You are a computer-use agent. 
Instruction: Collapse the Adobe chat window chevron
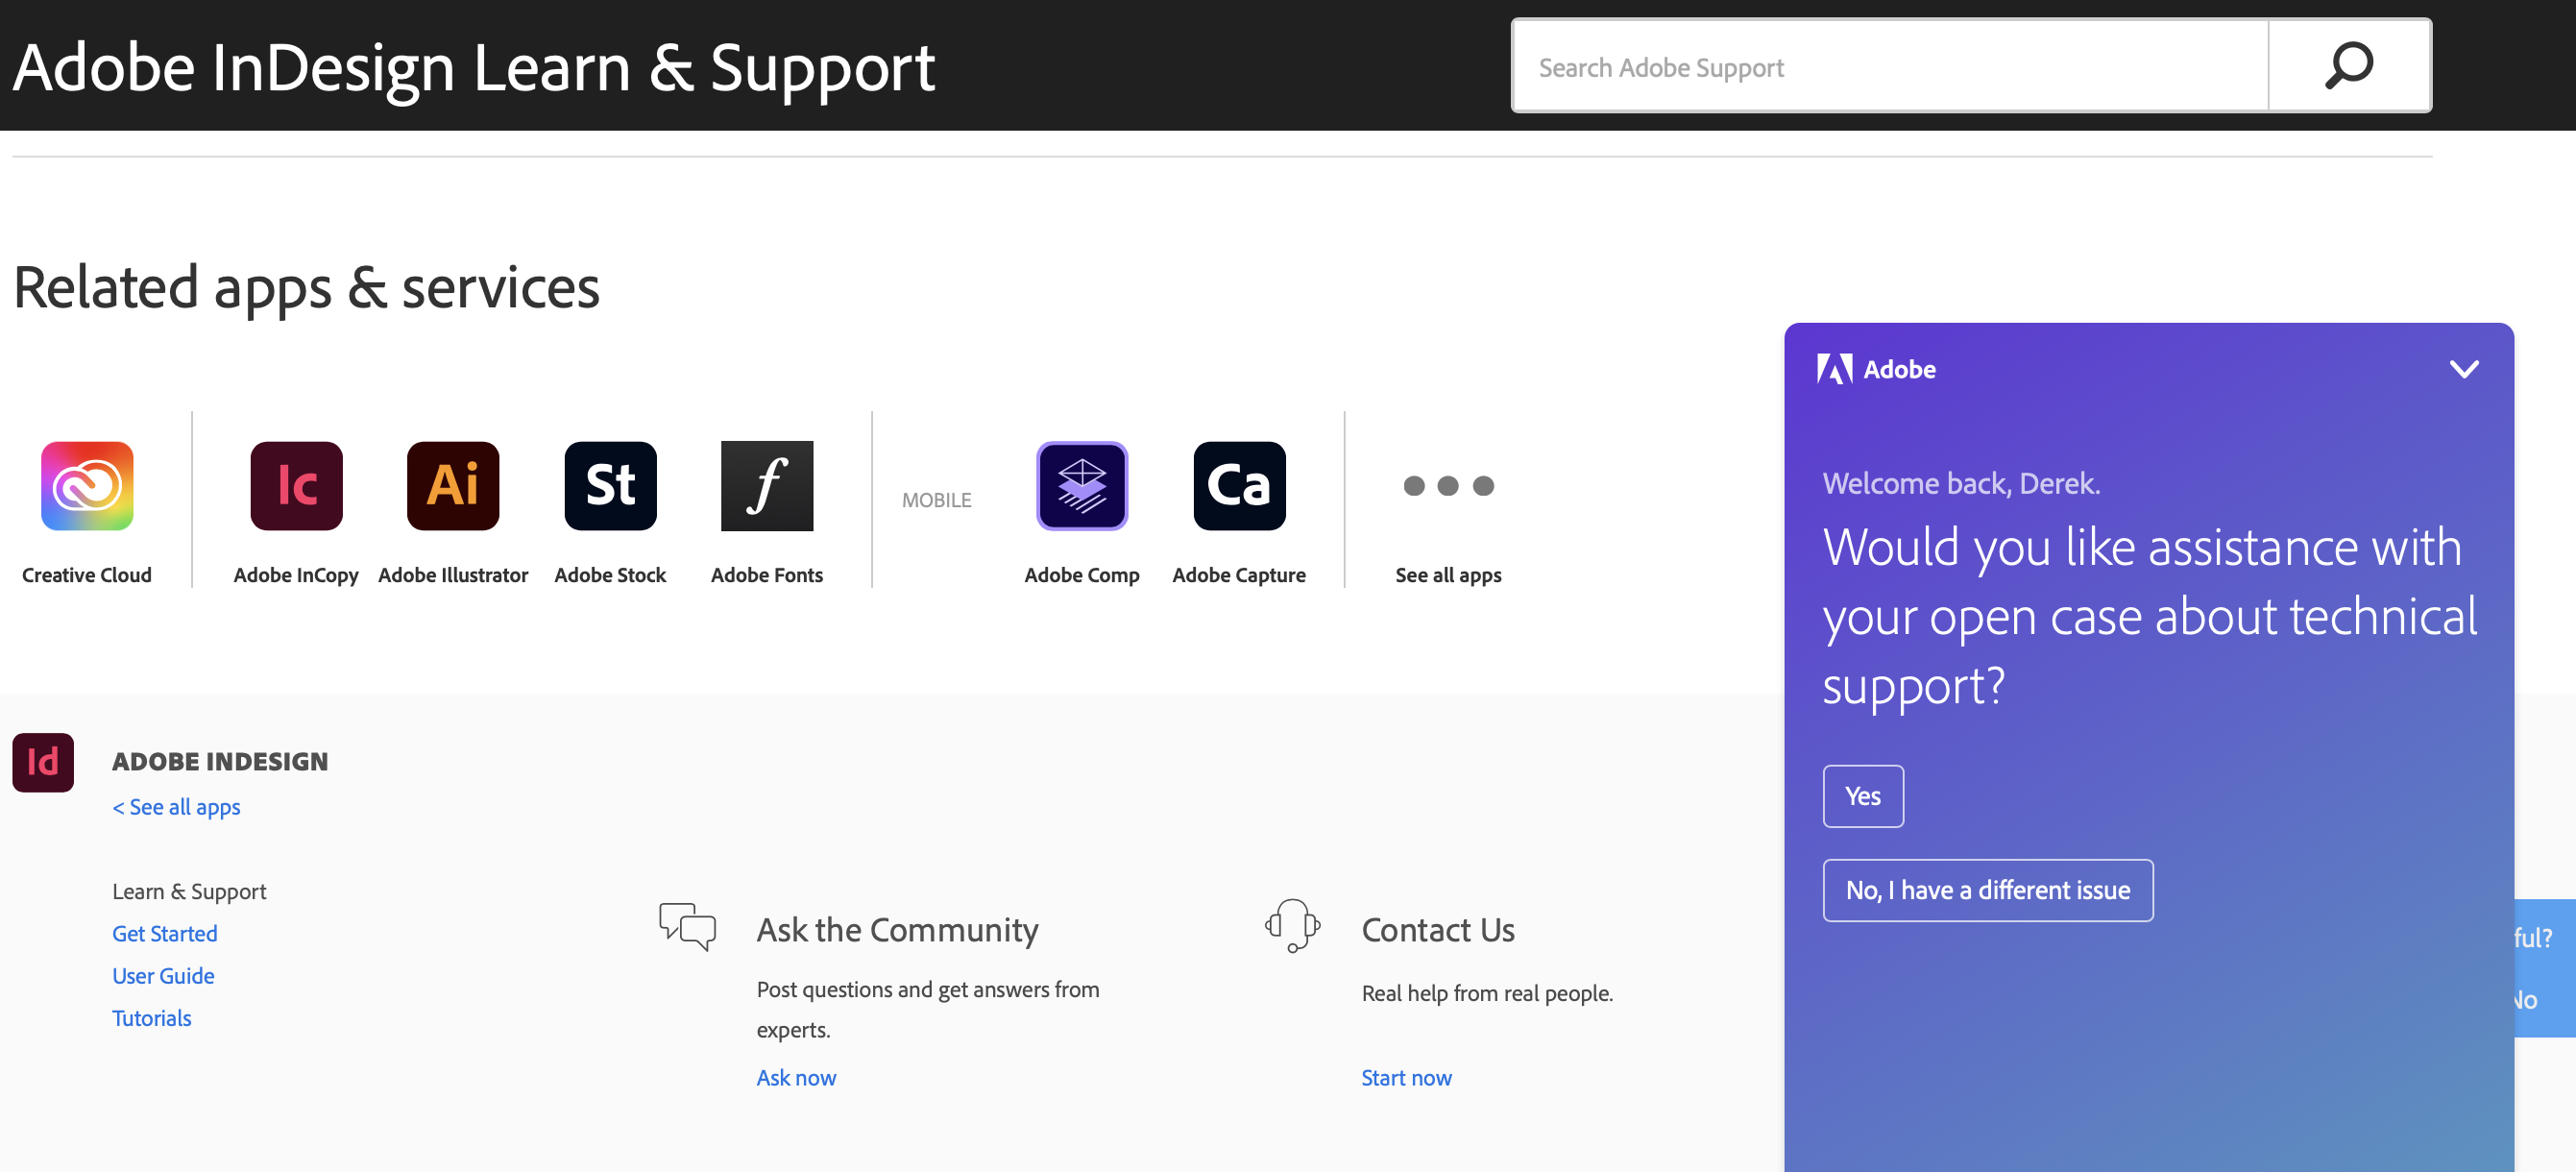click(2465, 369)
